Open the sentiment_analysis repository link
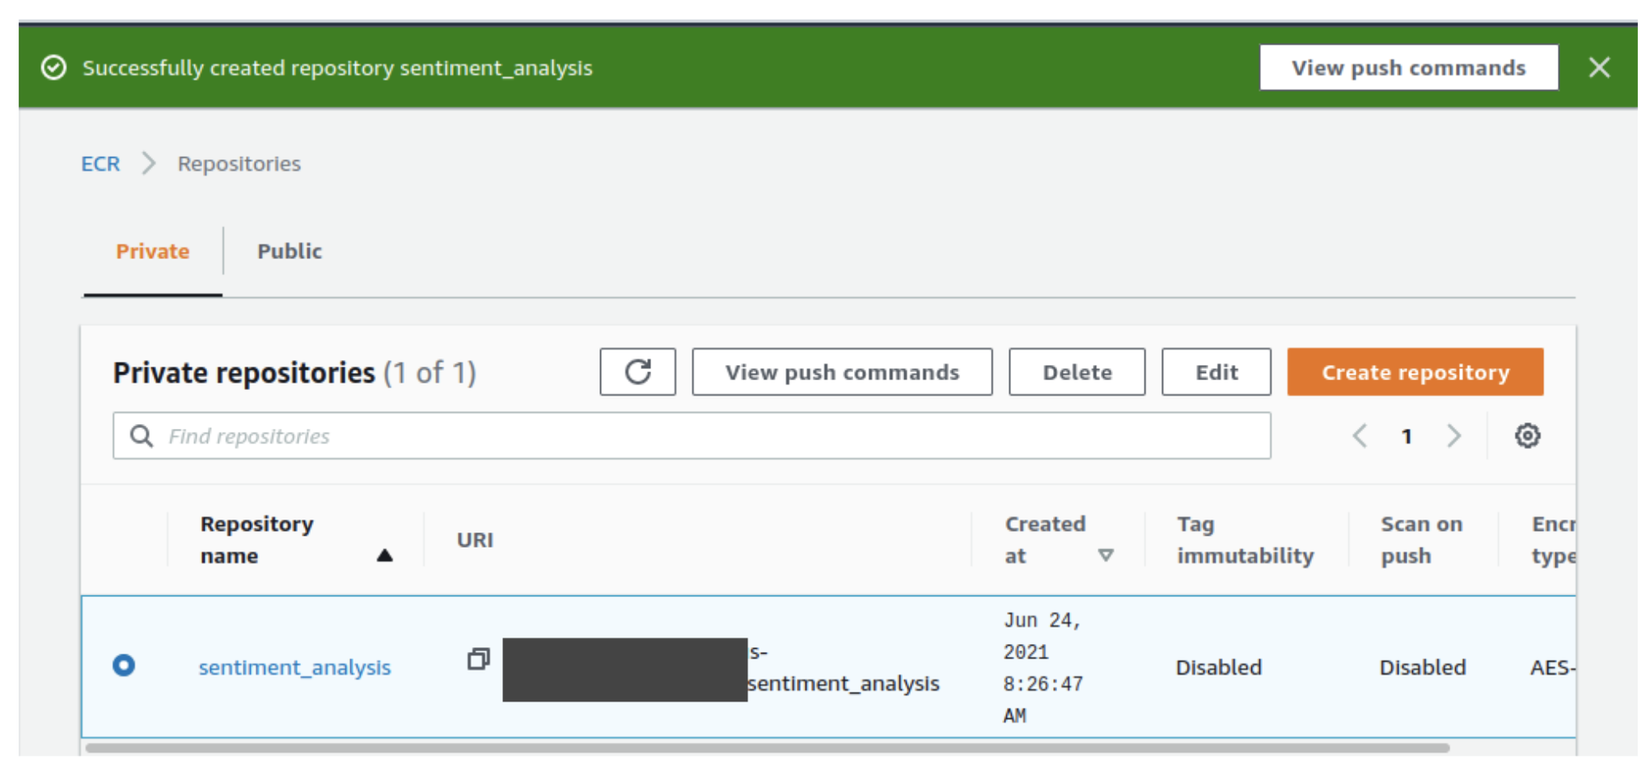This screenshot has width=1650, height=780. click(294, 667)
